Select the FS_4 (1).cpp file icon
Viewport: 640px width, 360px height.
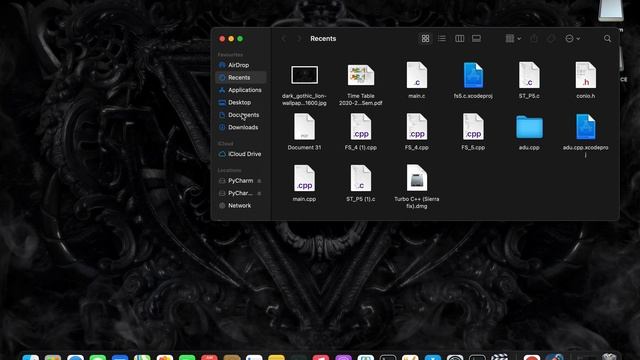click(x=361, y=127)
